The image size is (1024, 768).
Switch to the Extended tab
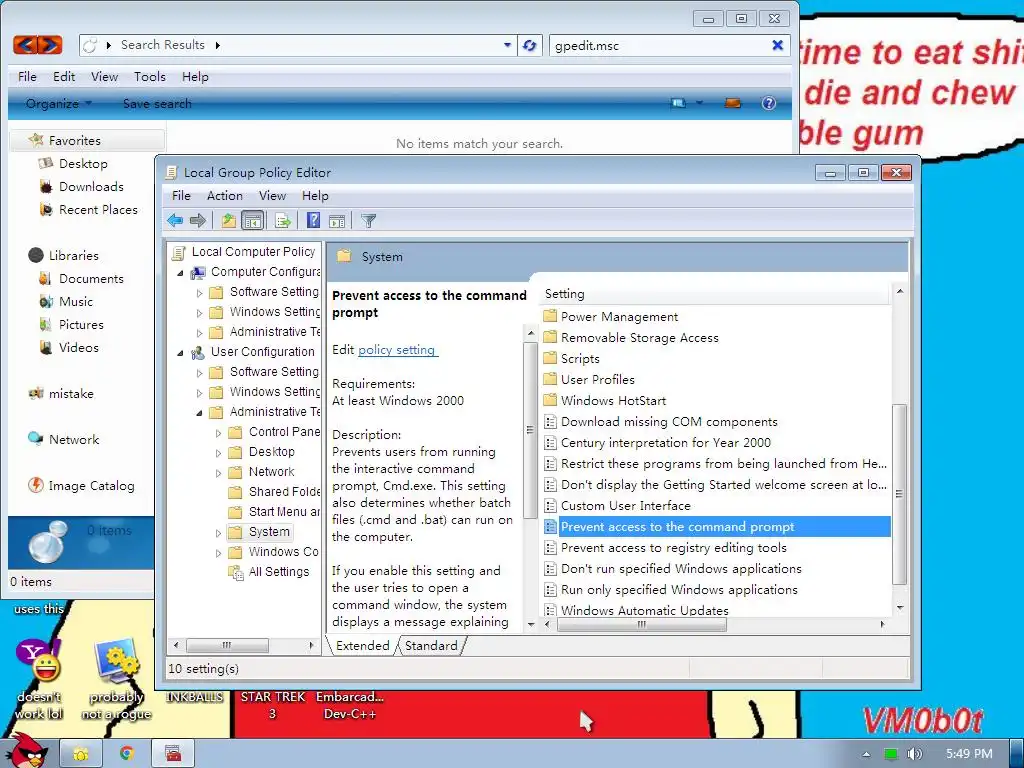tap(362, 646)
